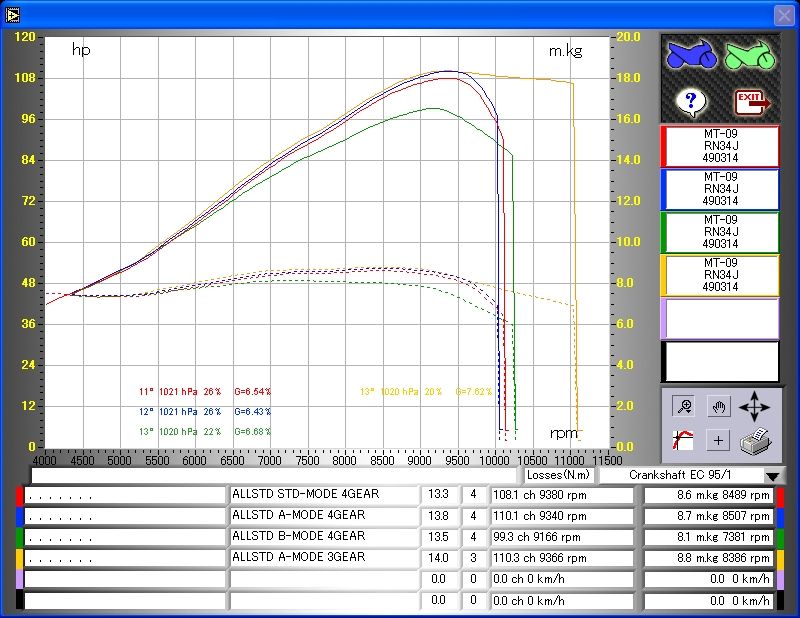Select the empty black-bordered run slot

(720, 361)
